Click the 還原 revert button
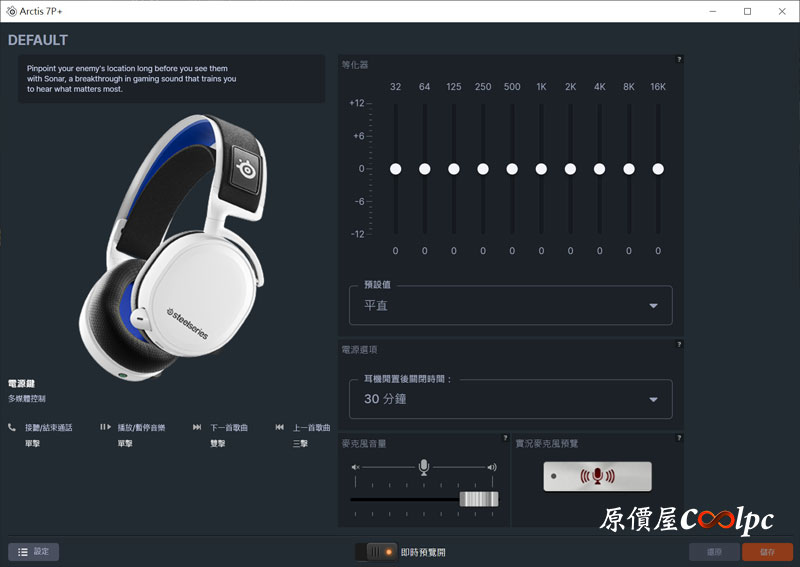 (x=713, y=552)
